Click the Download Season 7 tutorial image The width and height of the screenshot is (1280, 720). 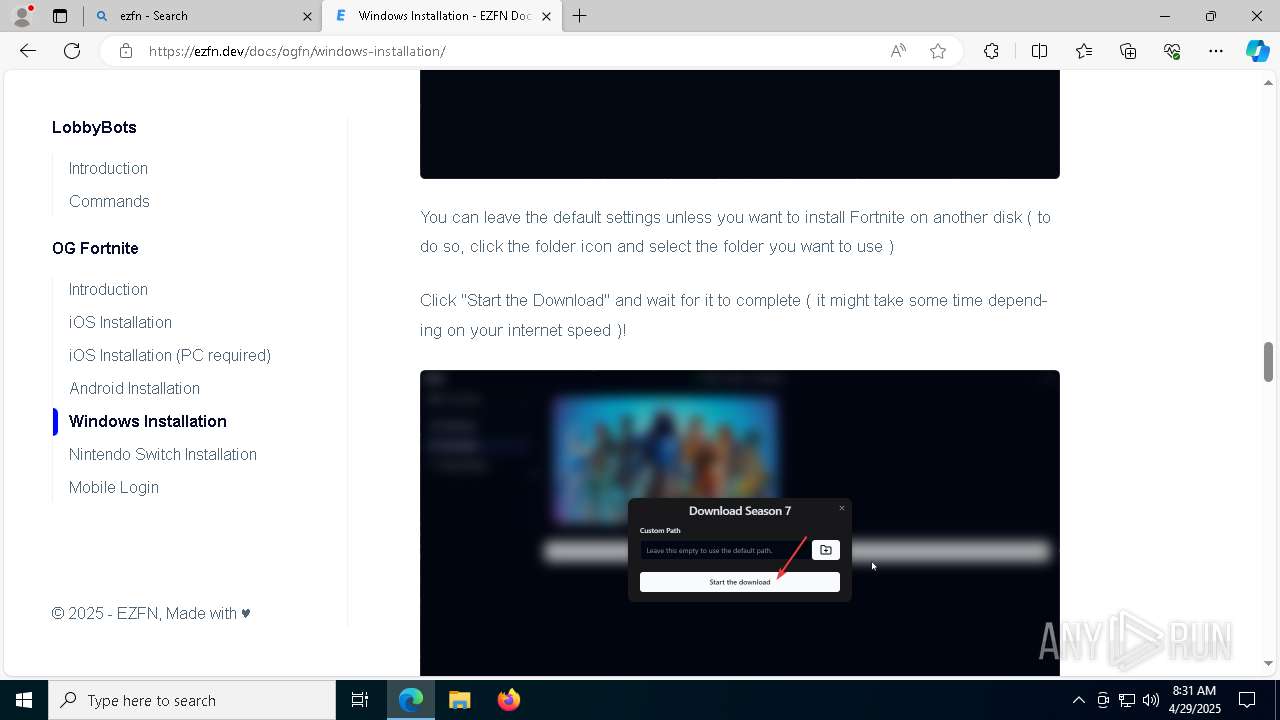tap(740, 523)
